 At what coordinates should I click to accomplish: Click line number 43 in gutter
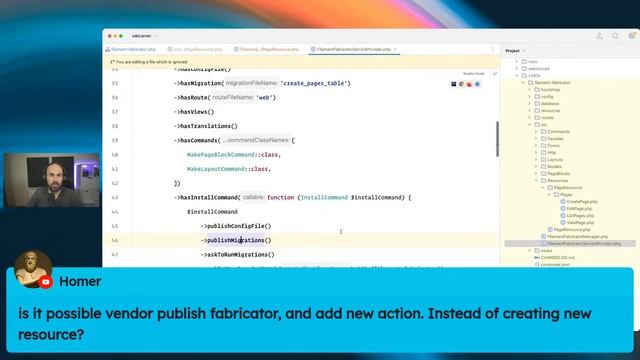tap(115, 198)
